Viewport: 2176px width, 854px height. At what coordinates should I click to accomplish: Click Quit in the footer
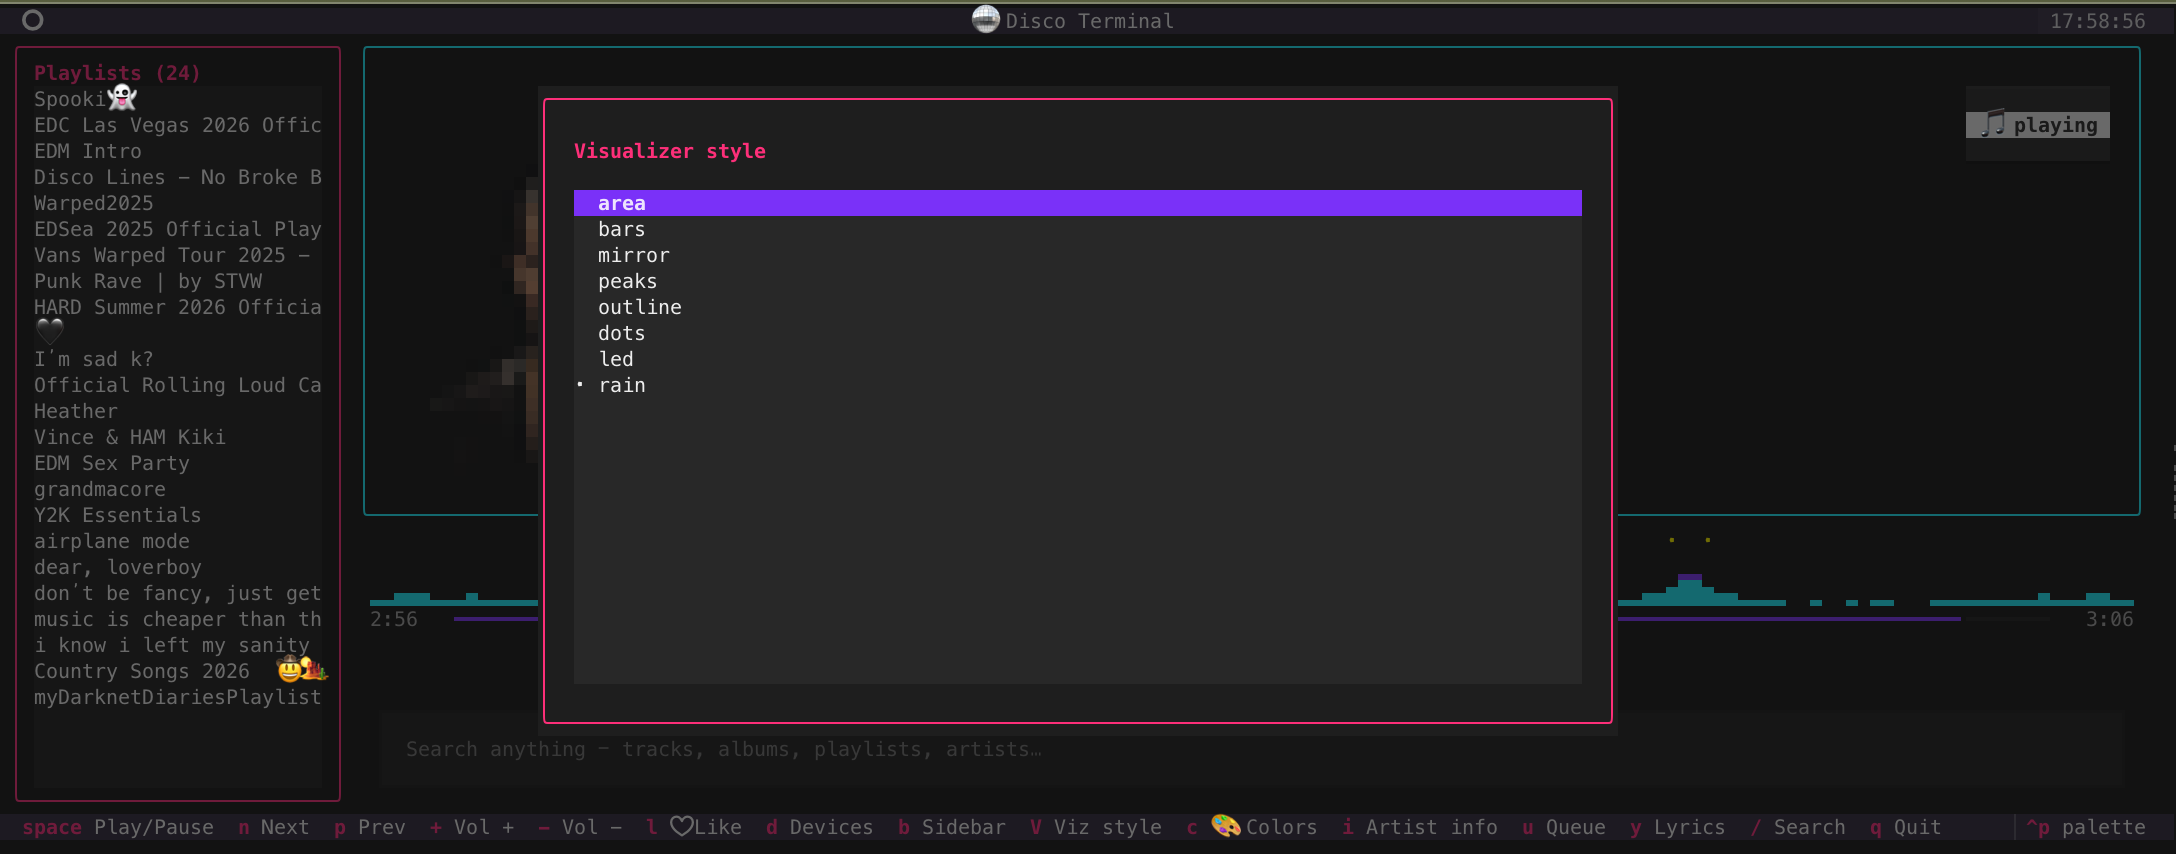[x=1906, y=827]
